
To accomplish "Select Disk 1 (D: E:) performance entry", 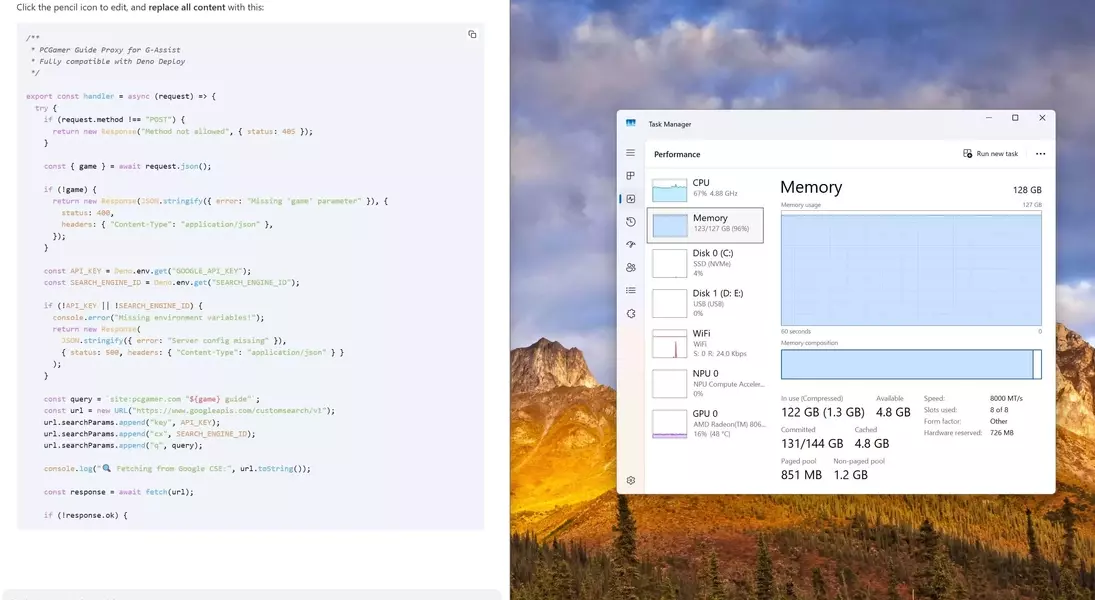I will click(x=705, y=304).
